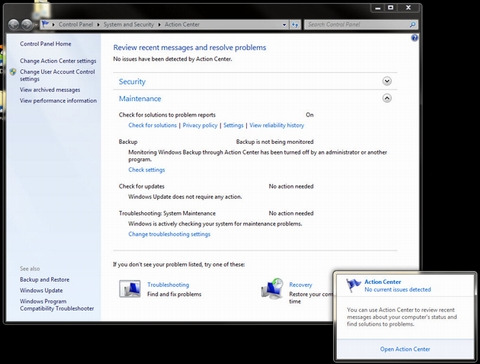
Task: Open Change Action Center settings
Action: click(58, 61)
